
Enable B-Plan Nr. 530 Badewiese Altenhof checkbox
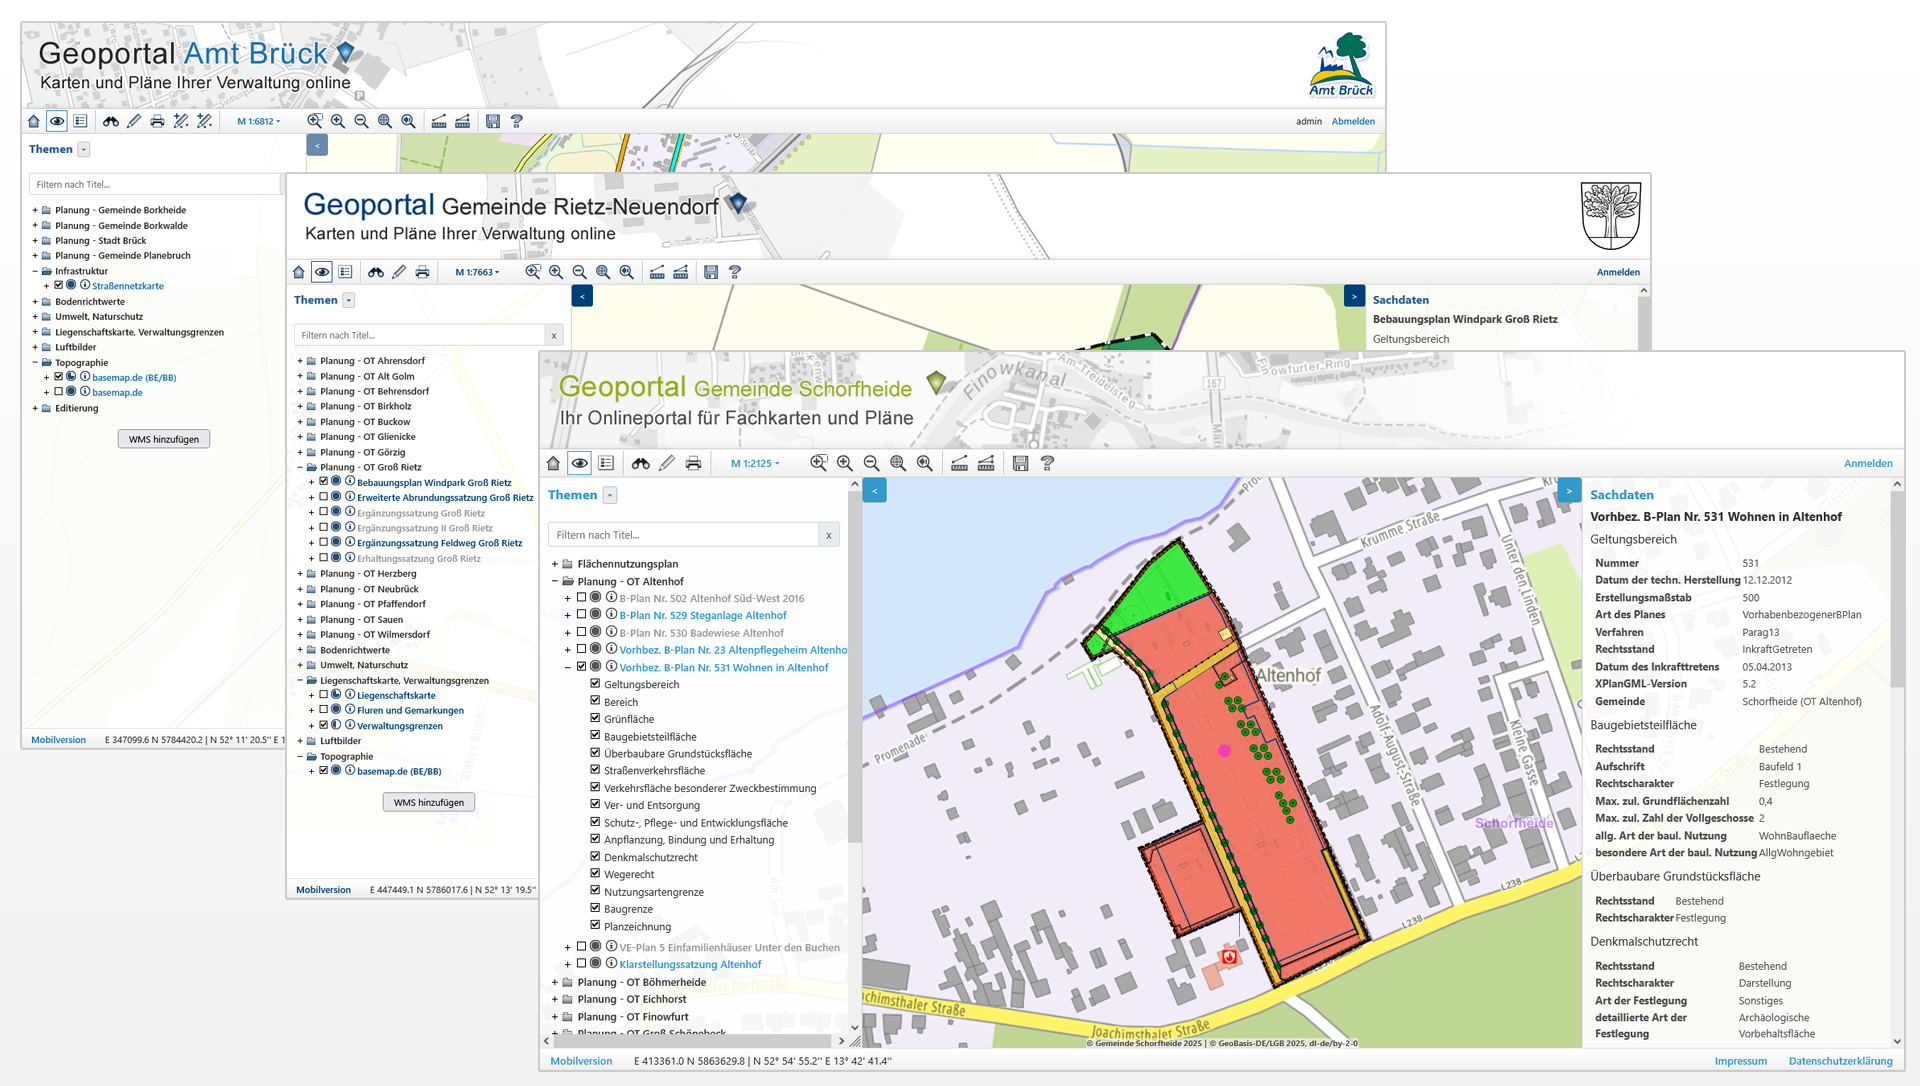pyautogui.click(x=581, y=632)
